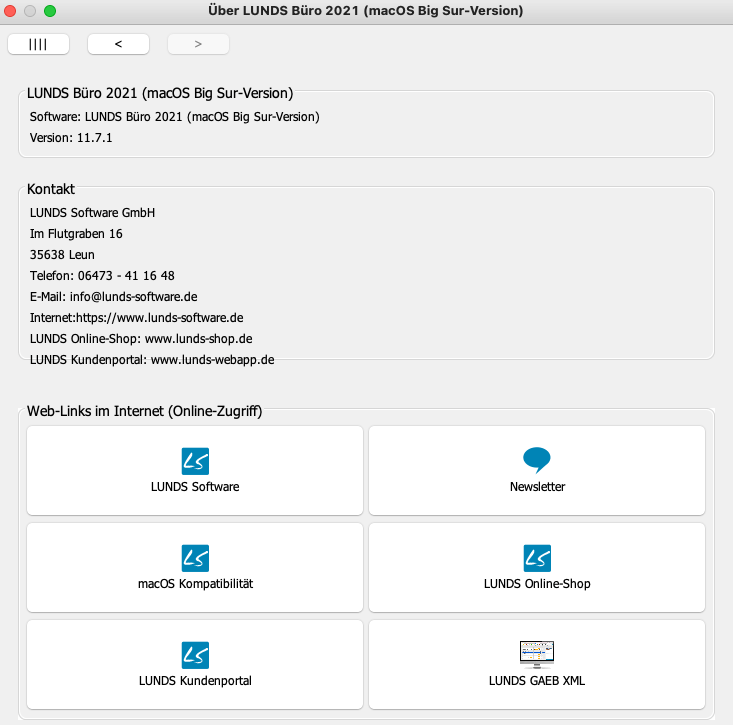The width and height of the screenshot is (733, 725).
Task: Open the four-bars overview toolbar button
Action: click(38, 44)
